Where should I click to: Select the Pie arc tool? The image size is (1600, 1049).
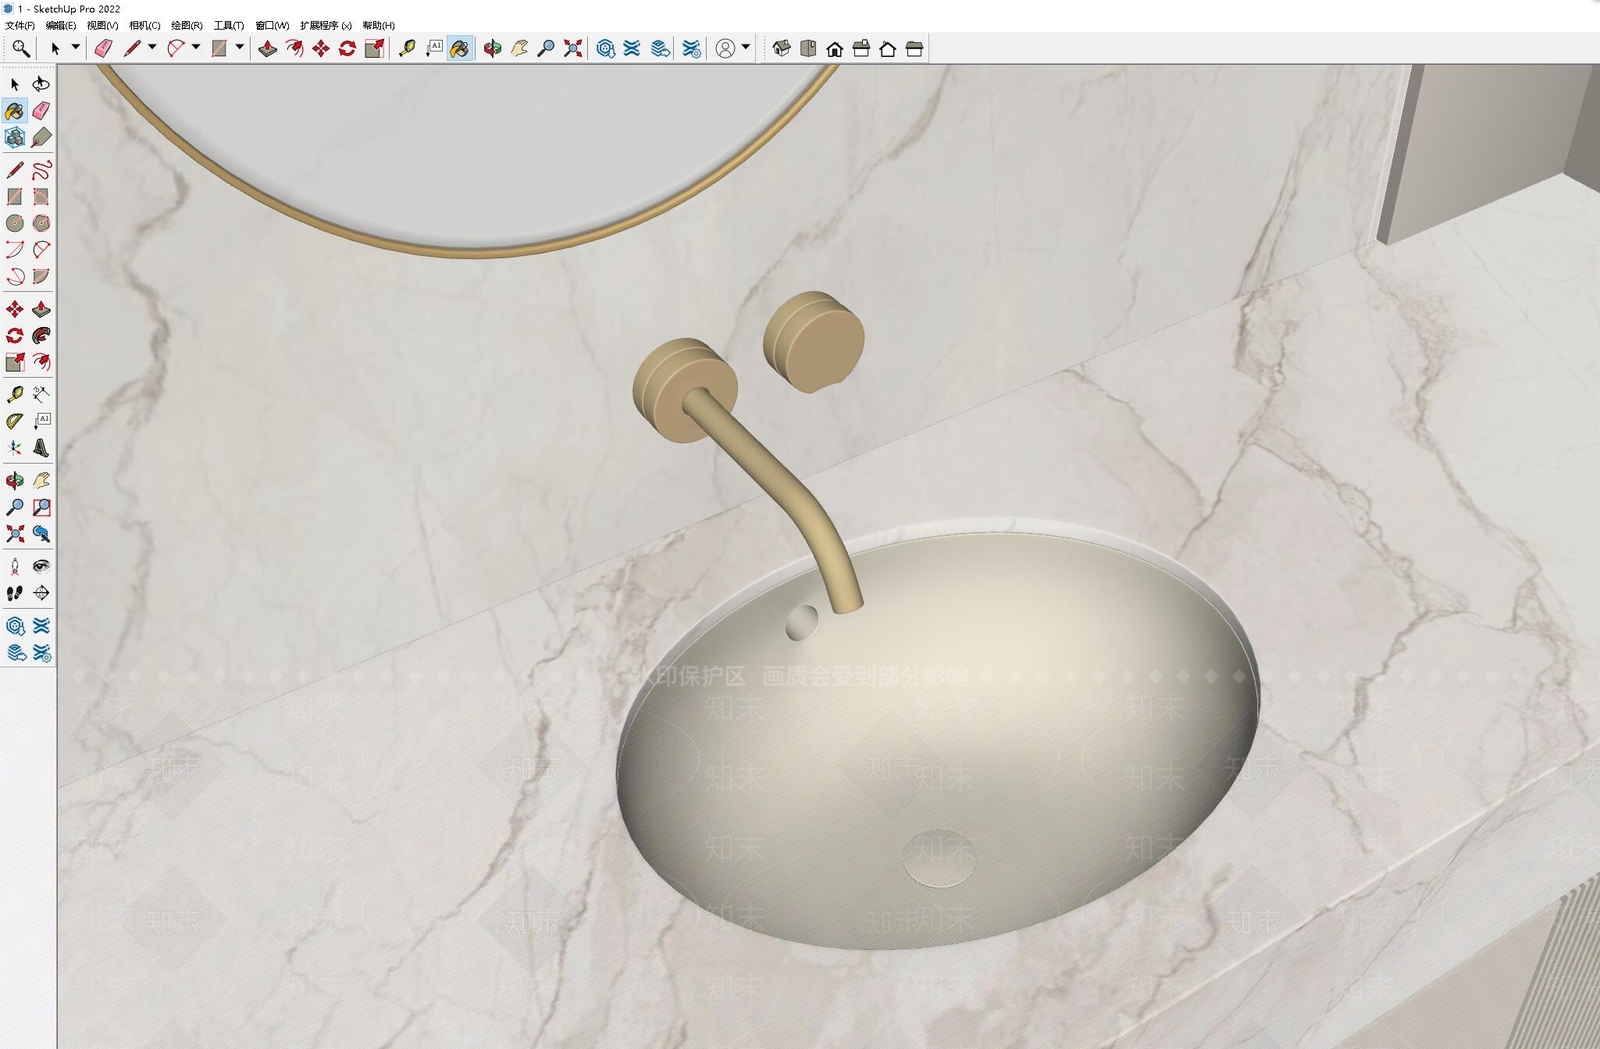click(41, 276)
